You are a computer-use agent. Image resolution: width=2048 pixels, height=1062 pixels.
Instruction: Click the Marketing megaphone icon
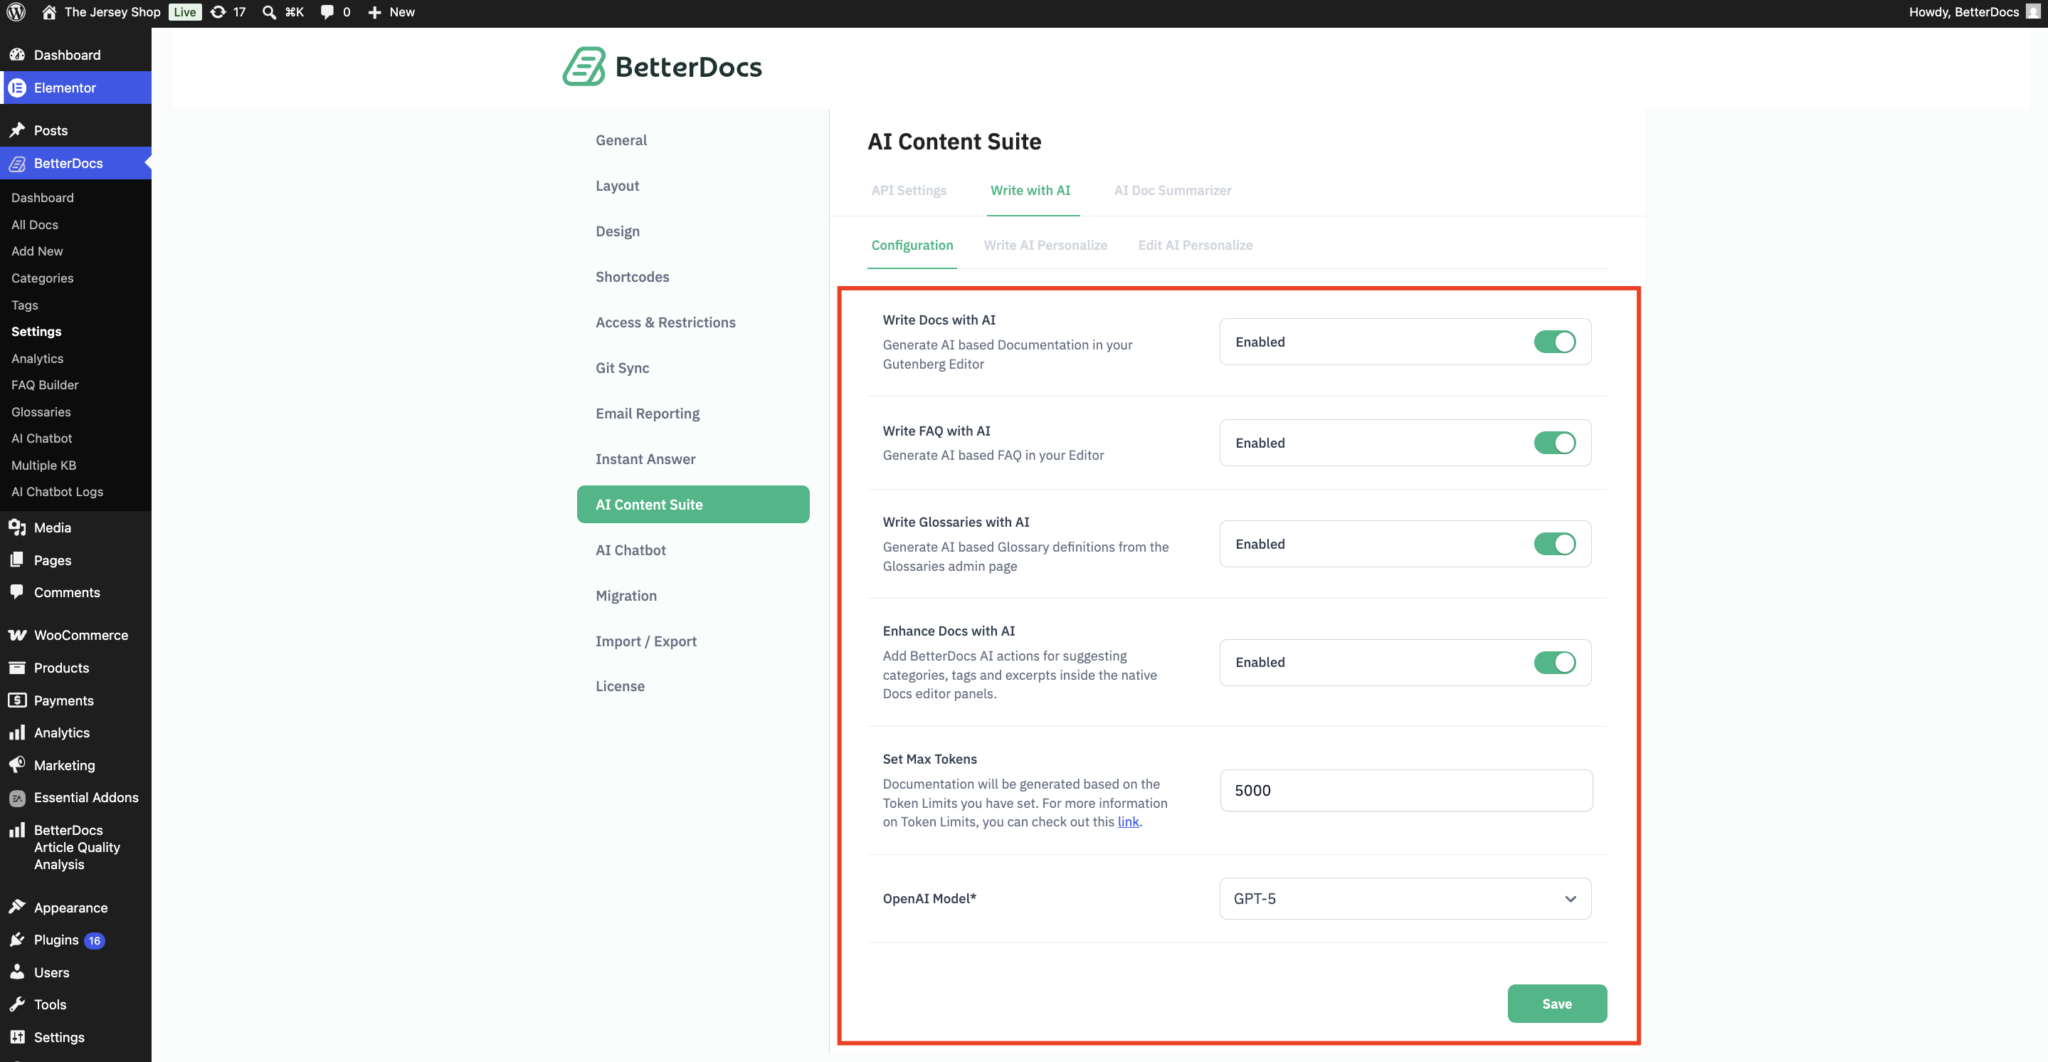[x=17, y=765]
